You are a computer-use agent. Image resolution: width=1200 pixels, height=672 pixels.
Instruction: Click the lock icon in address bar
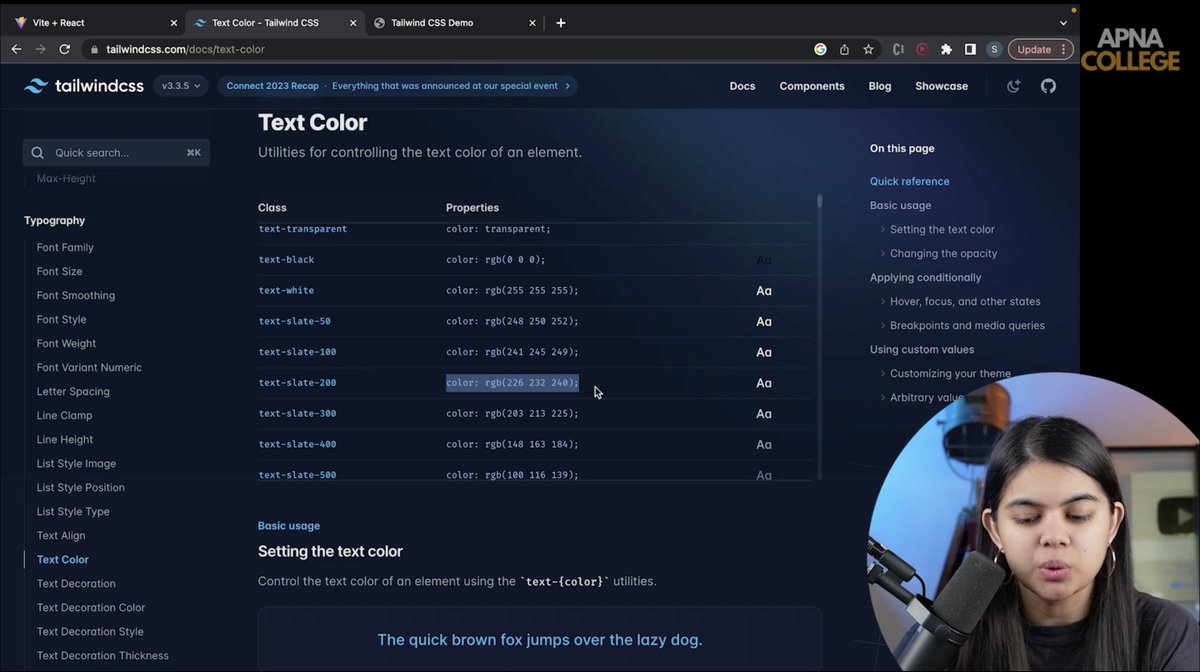[x=94, y=49]
